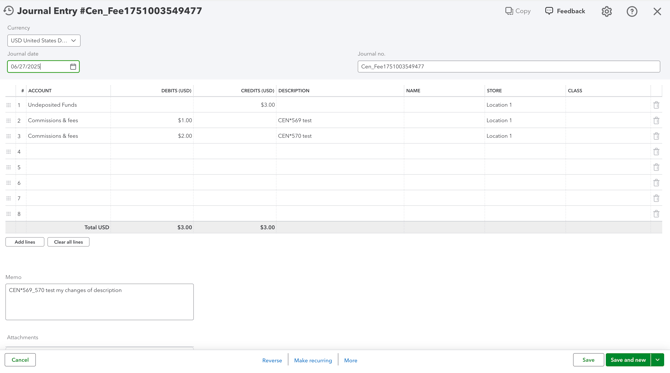
Task: Click Clear all lines button
Action: (x=68, y=242)
